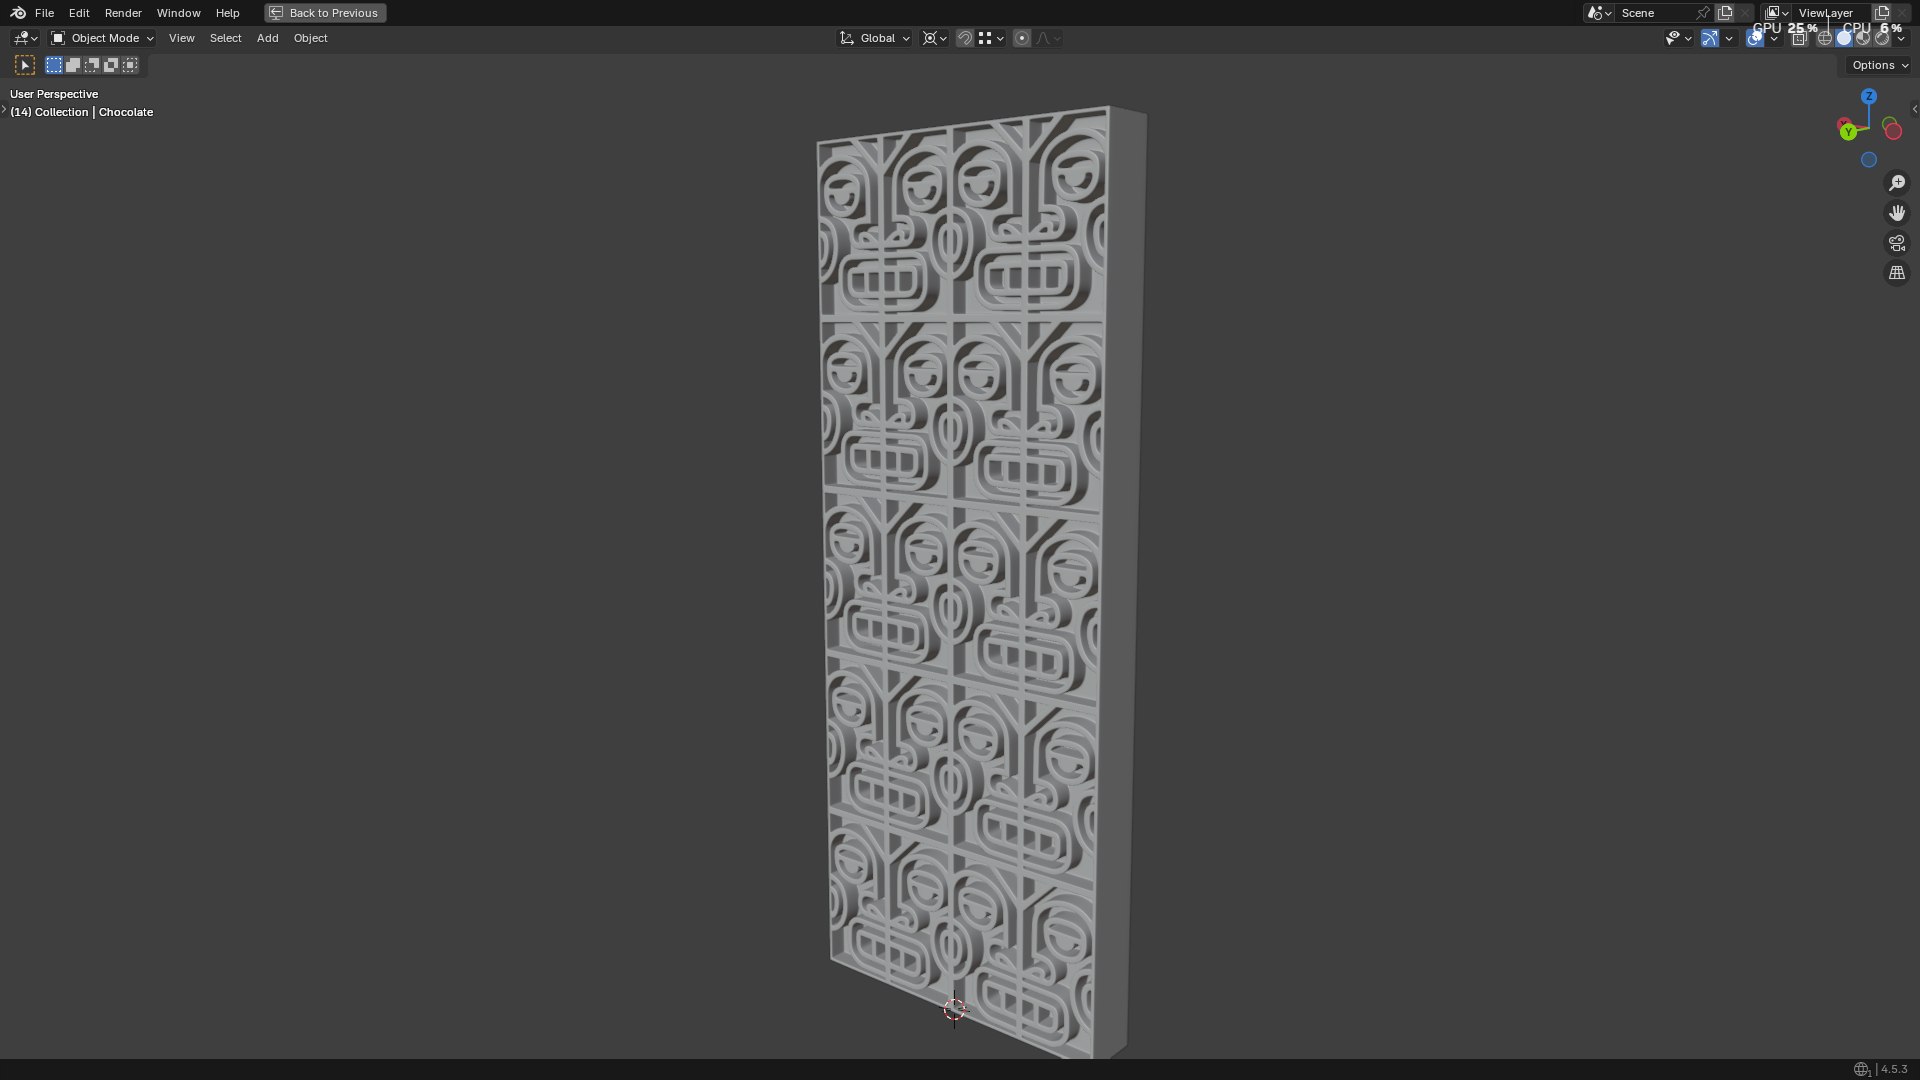The width and height of the screenshot is (1920, 1080).
Task: Open the ViewLayer browse icon
Action: click(x=1777, y=13)
